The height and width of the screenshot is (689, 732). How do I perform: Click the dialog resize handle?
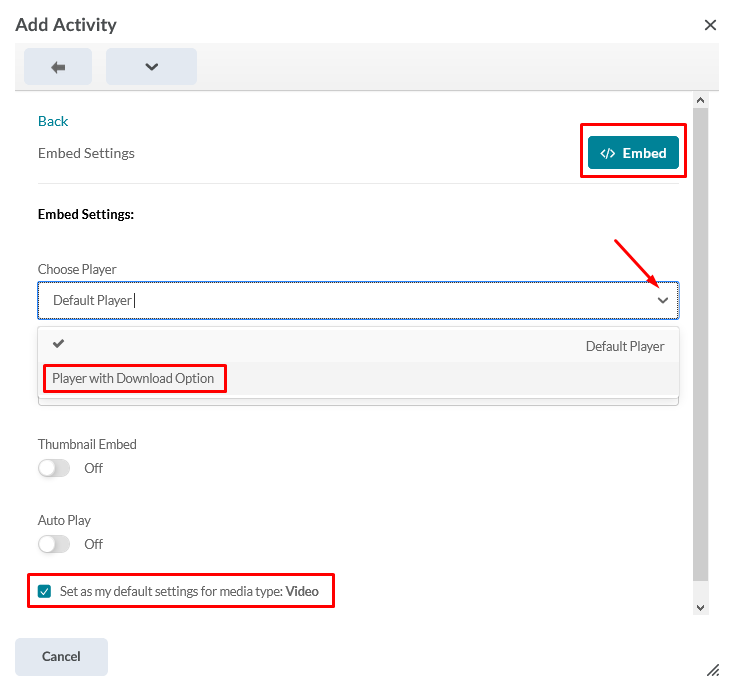point(712,670)
